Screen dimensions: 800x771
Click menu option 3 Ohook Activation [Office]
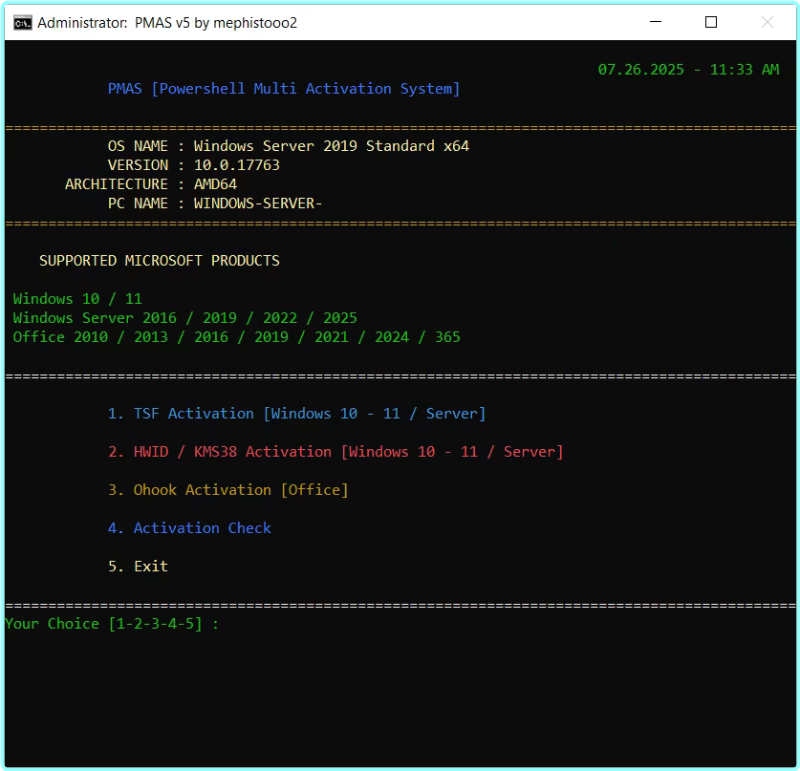pyautogui.click(x=228, y=490)
